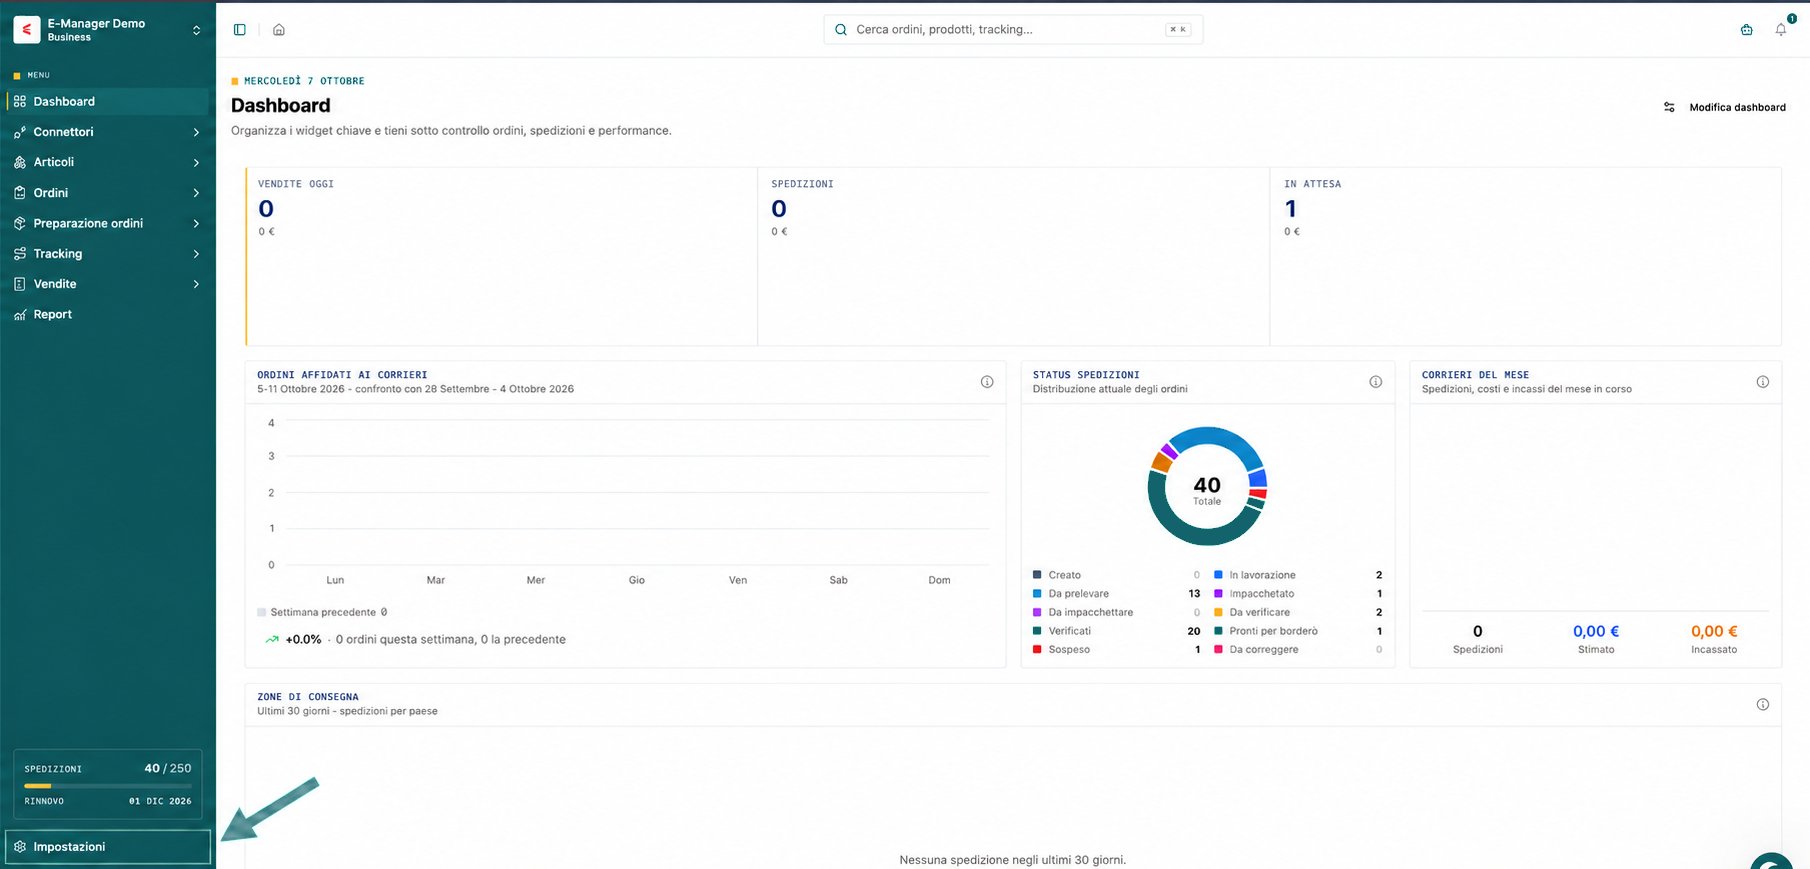Click the "Da prelevare" legend label
The image size is (1810, 869).
click(x=1079, y=594)
